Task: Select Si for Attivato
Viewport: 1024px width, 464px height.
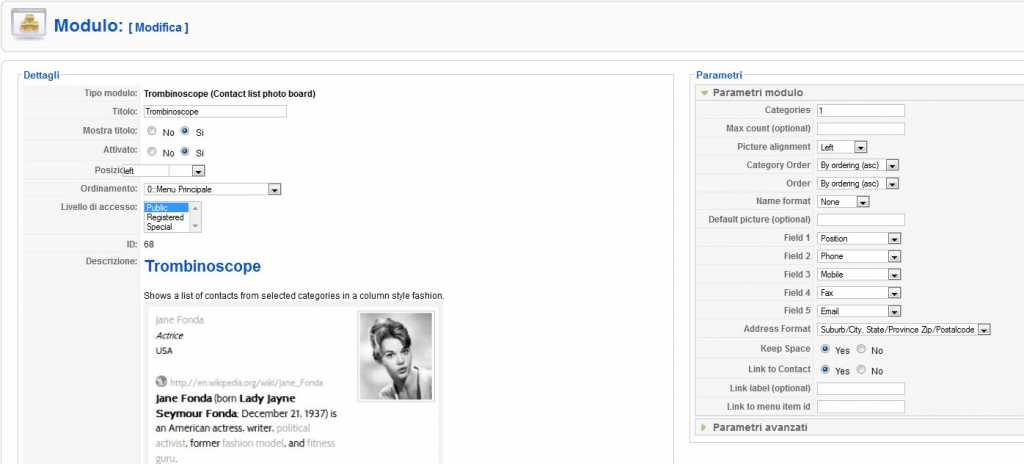Action: (185, 152)
